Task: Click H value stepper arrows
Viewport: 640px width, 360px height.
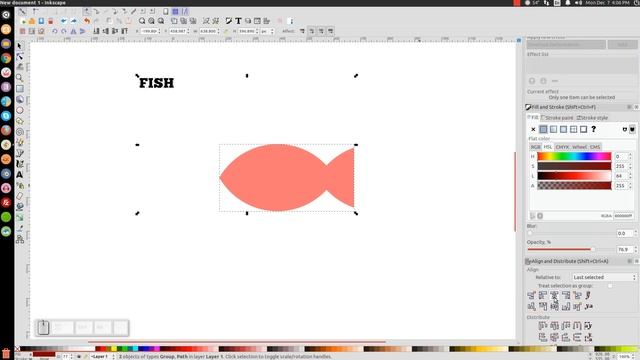Action: point(631,156)
